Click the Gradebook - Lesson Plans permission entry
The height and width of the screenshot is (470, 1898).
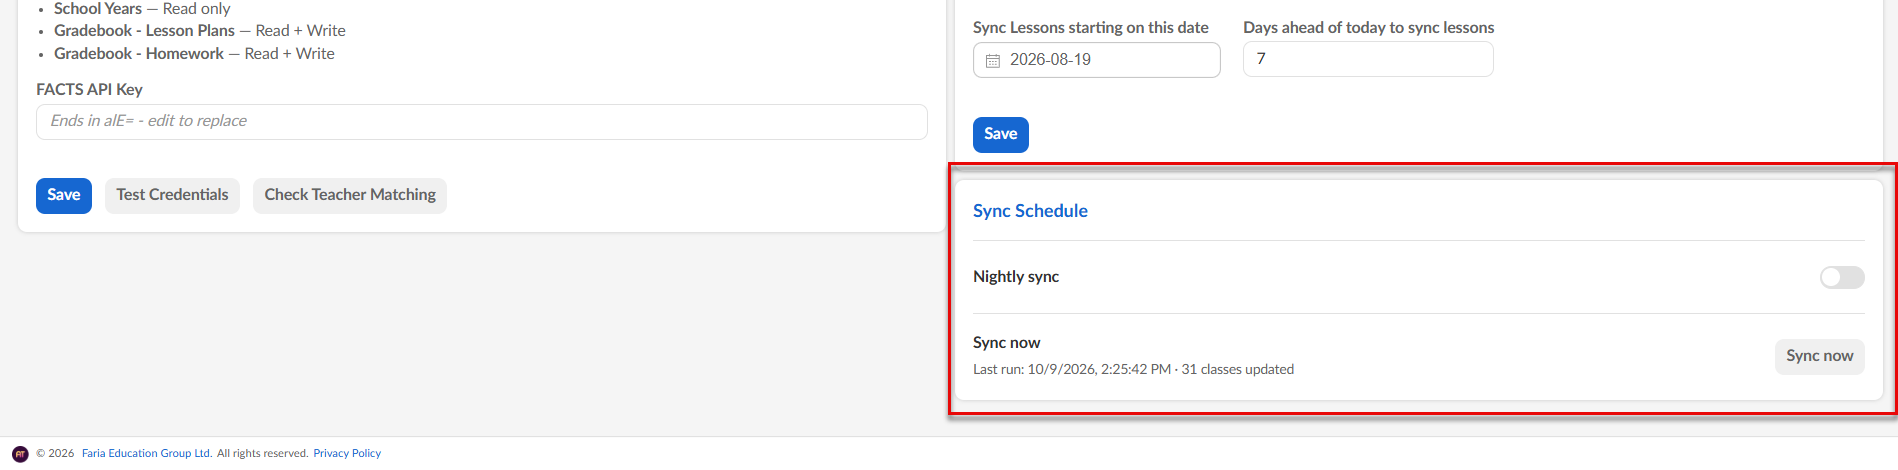[200, 31]
